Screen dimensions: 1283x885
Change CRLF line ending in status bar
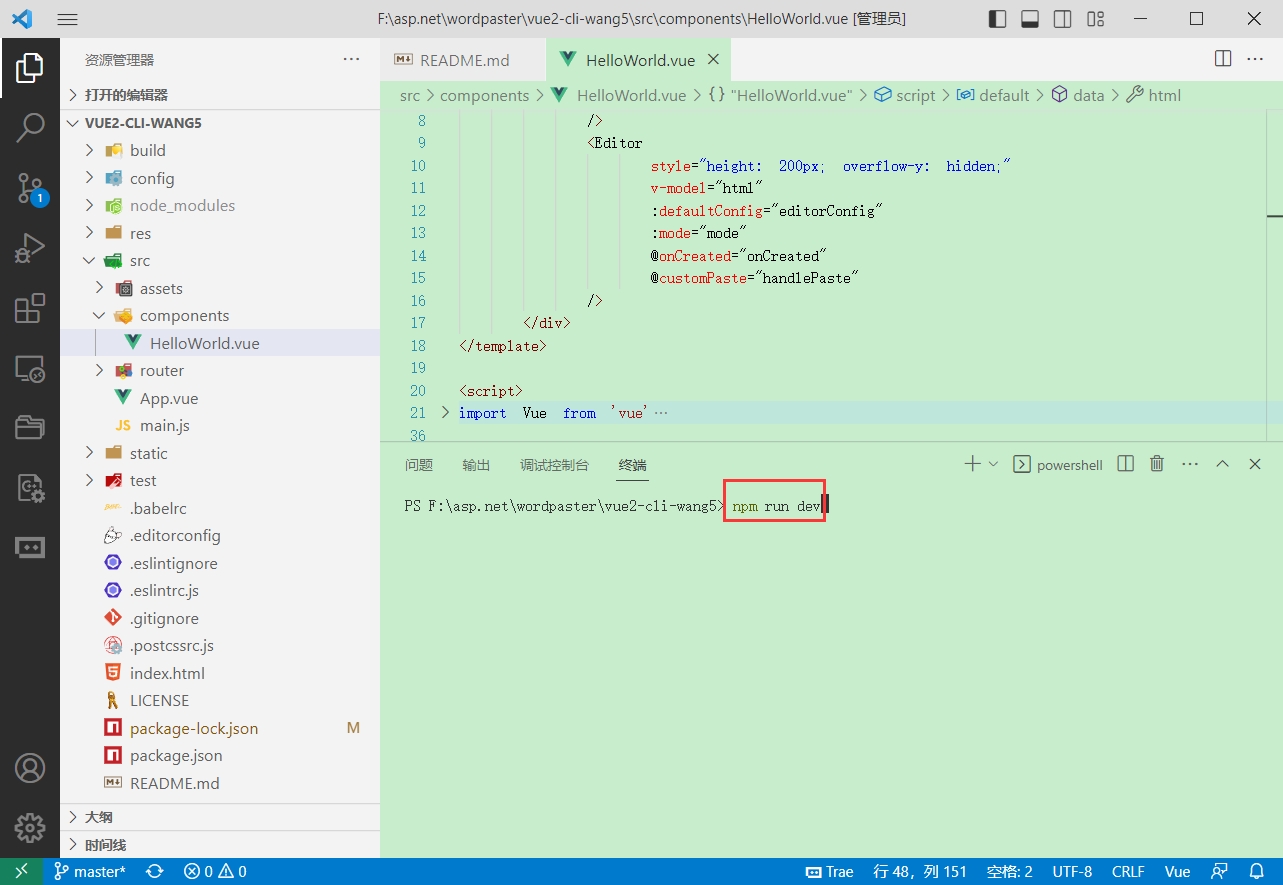click(1128, 871)
